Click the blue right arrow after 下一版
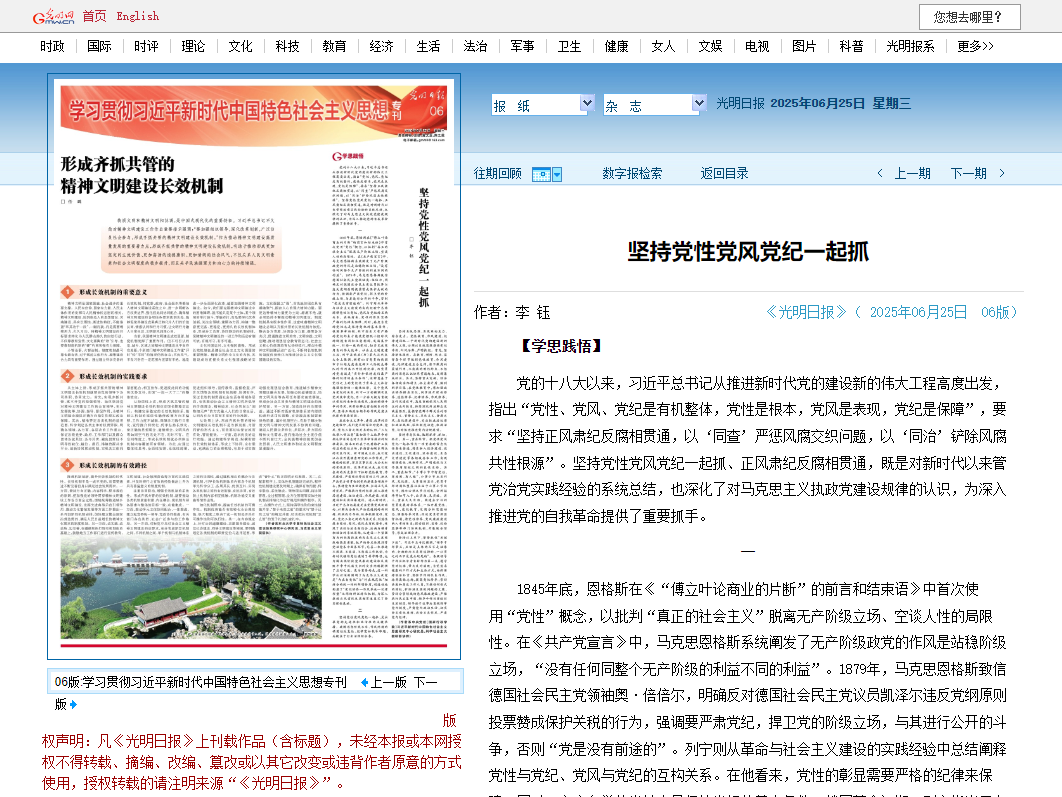Screen dimensions: 1062x797 73,704
